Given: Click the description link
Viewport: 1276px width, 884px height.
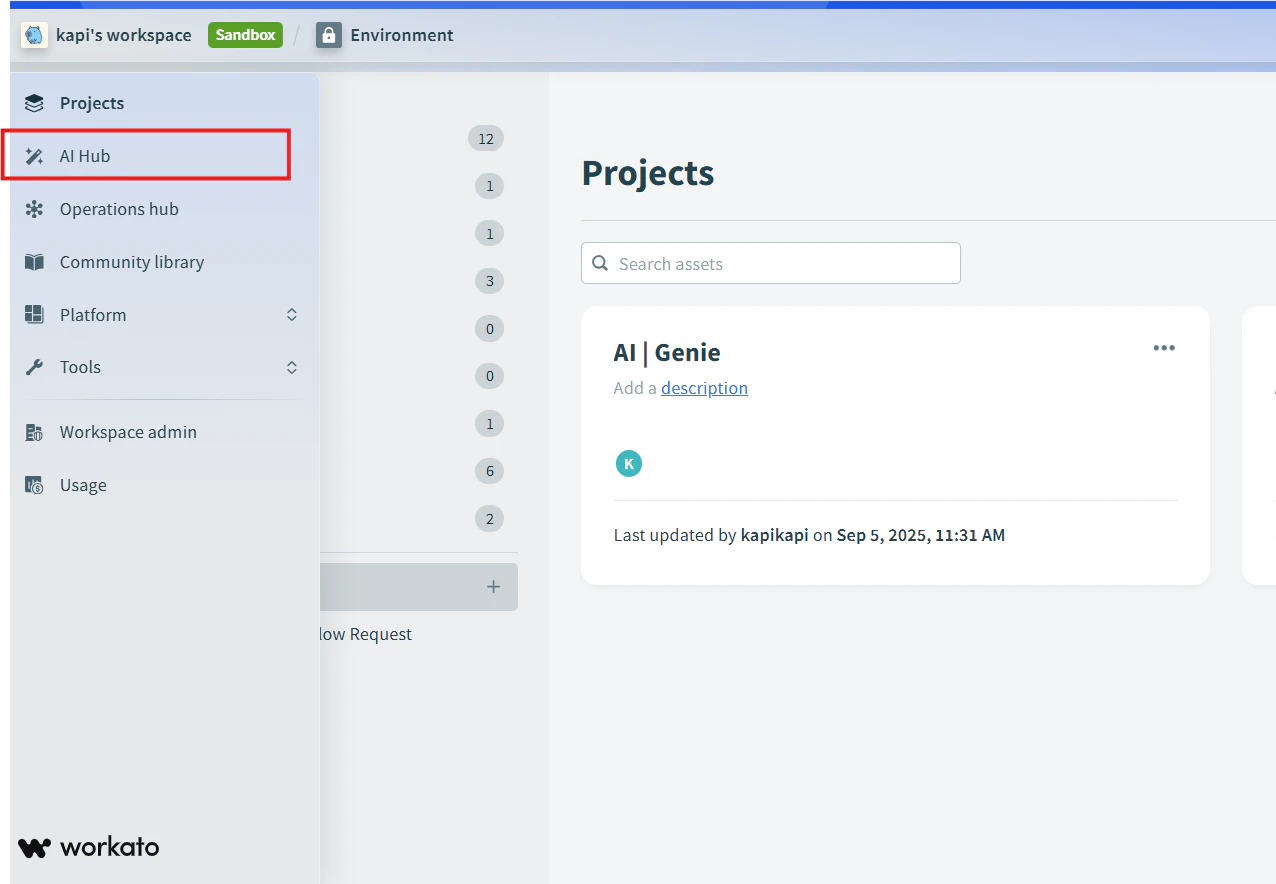Looking at the screenshot, I should [x=704, y=388].
